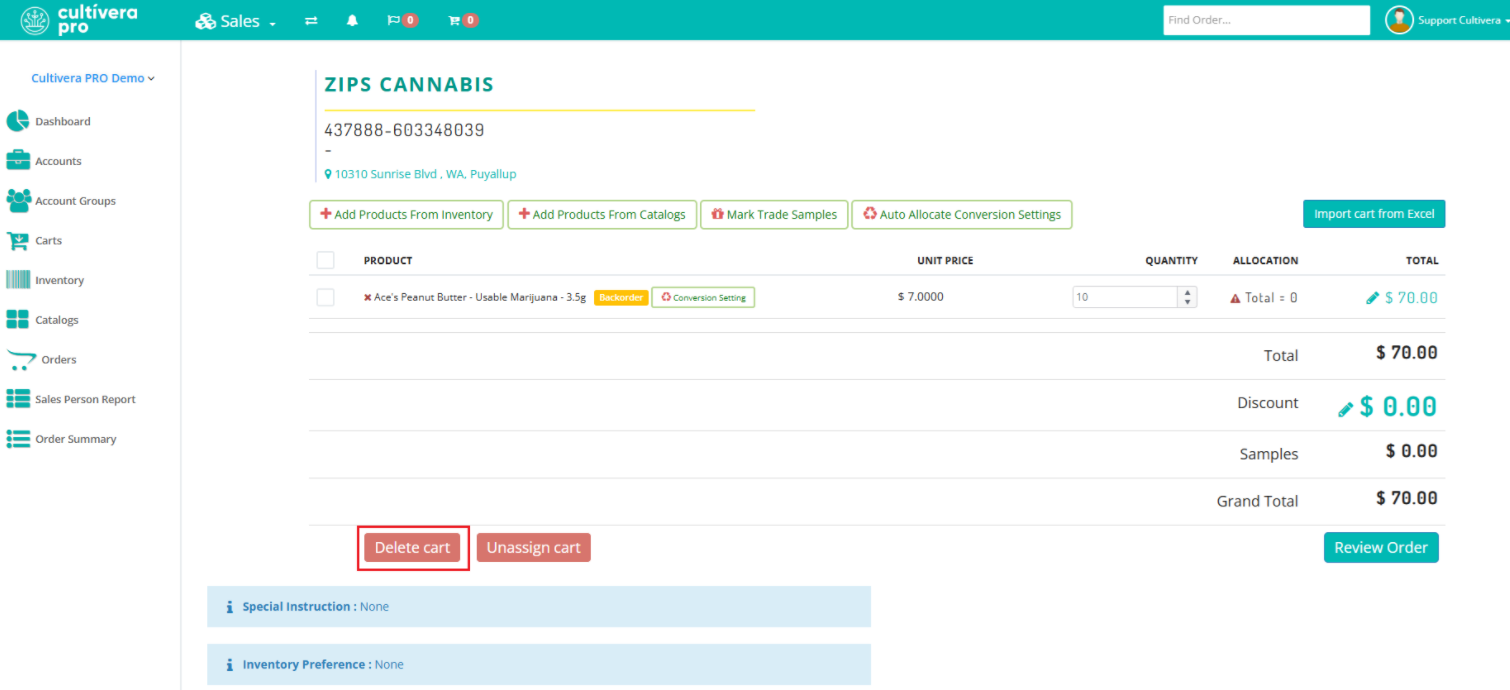Click the Discount amount $ 0.00
The height and width of the screenshot is (690, 1510).
1398,406
